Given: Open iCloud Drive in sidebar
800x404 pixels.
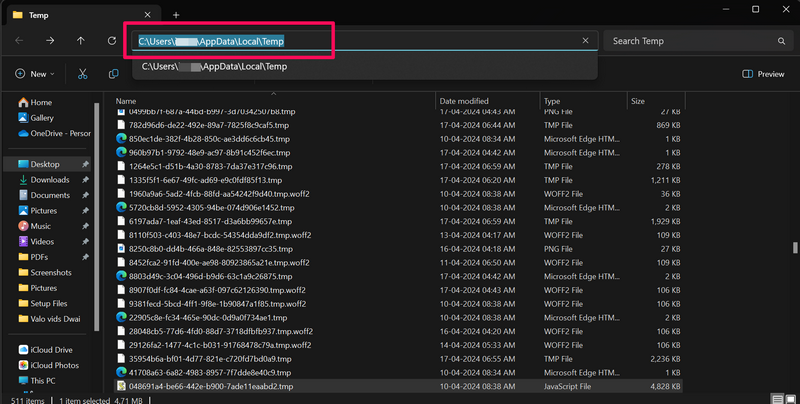Looking at the screenshot, I should click(51, 350).
